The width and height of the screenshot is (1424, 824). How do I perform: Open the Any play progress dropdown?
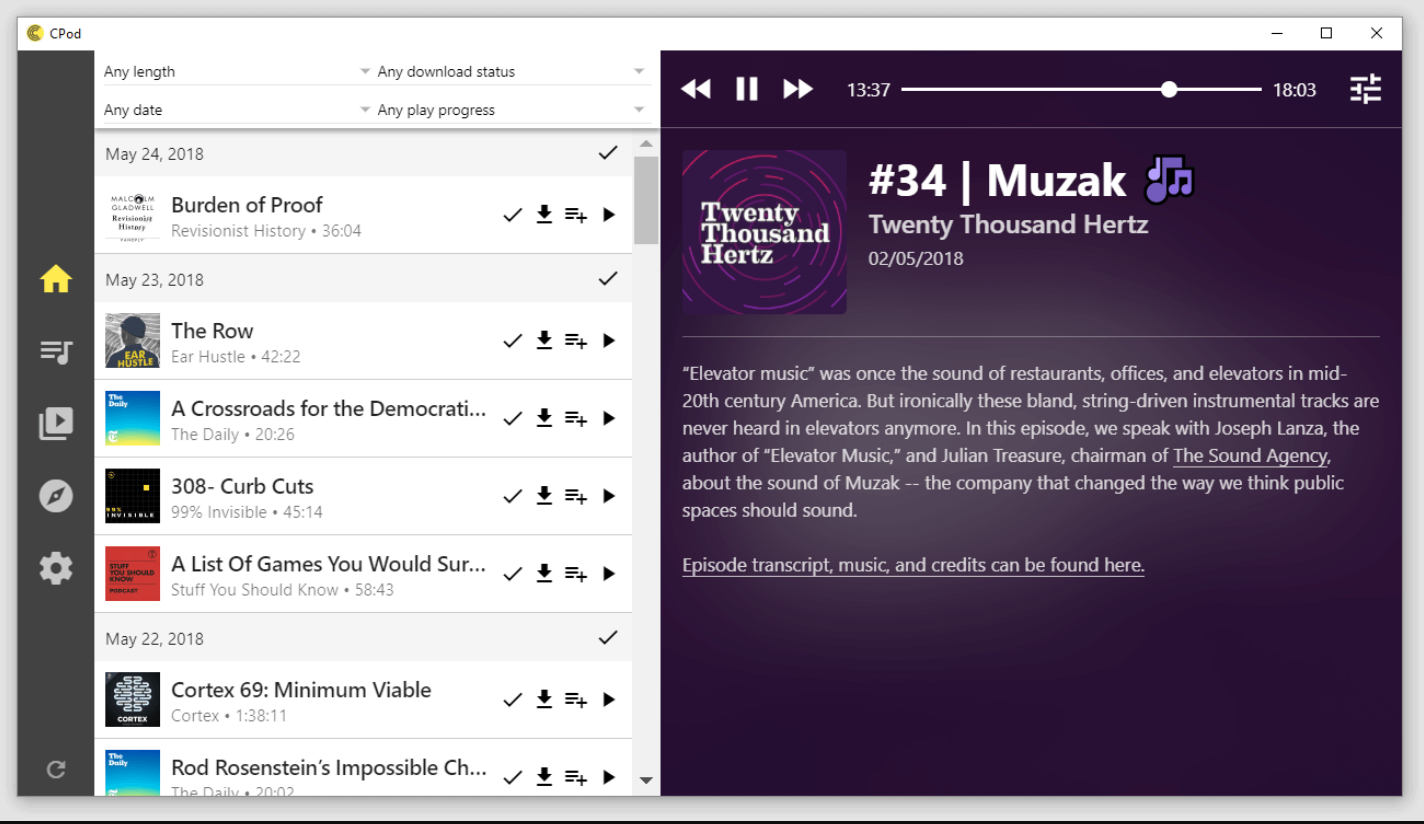pos(510,110)
